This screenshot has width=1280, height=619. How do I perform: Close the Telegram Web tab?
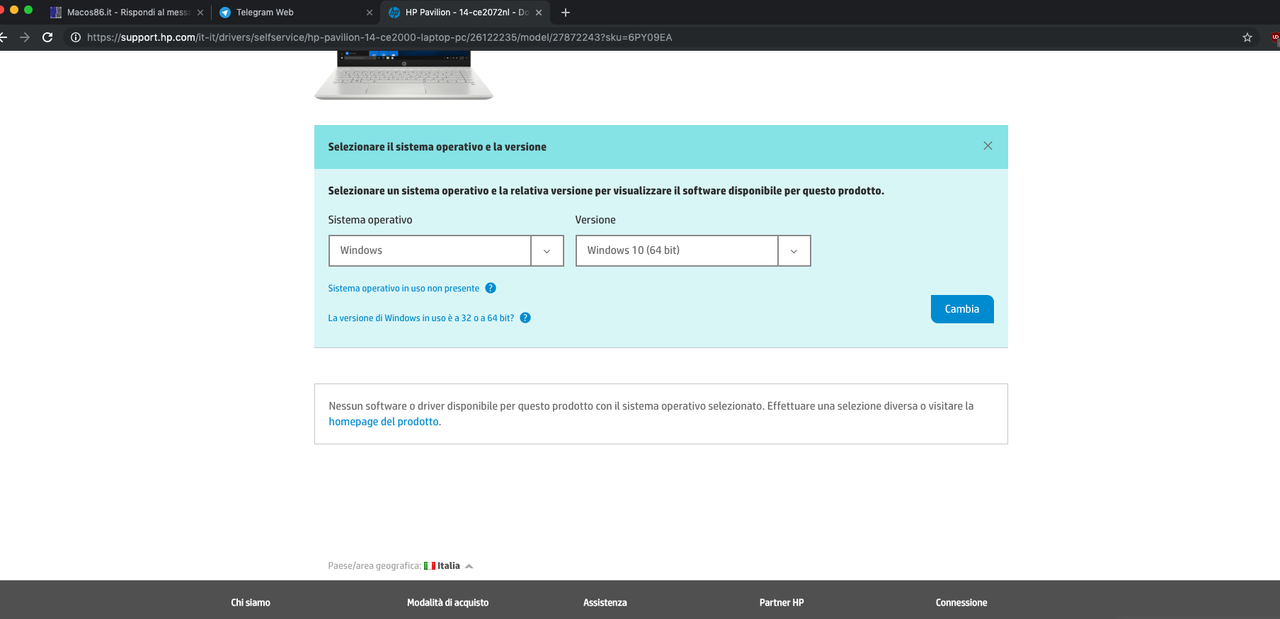coord(369,13)
